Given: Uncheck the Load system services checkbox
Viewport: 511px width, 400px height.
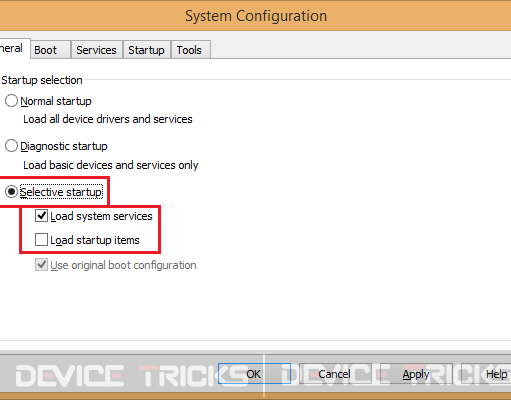Looking at the screenshot, I should pyautogui.click(x=41, y=216).
